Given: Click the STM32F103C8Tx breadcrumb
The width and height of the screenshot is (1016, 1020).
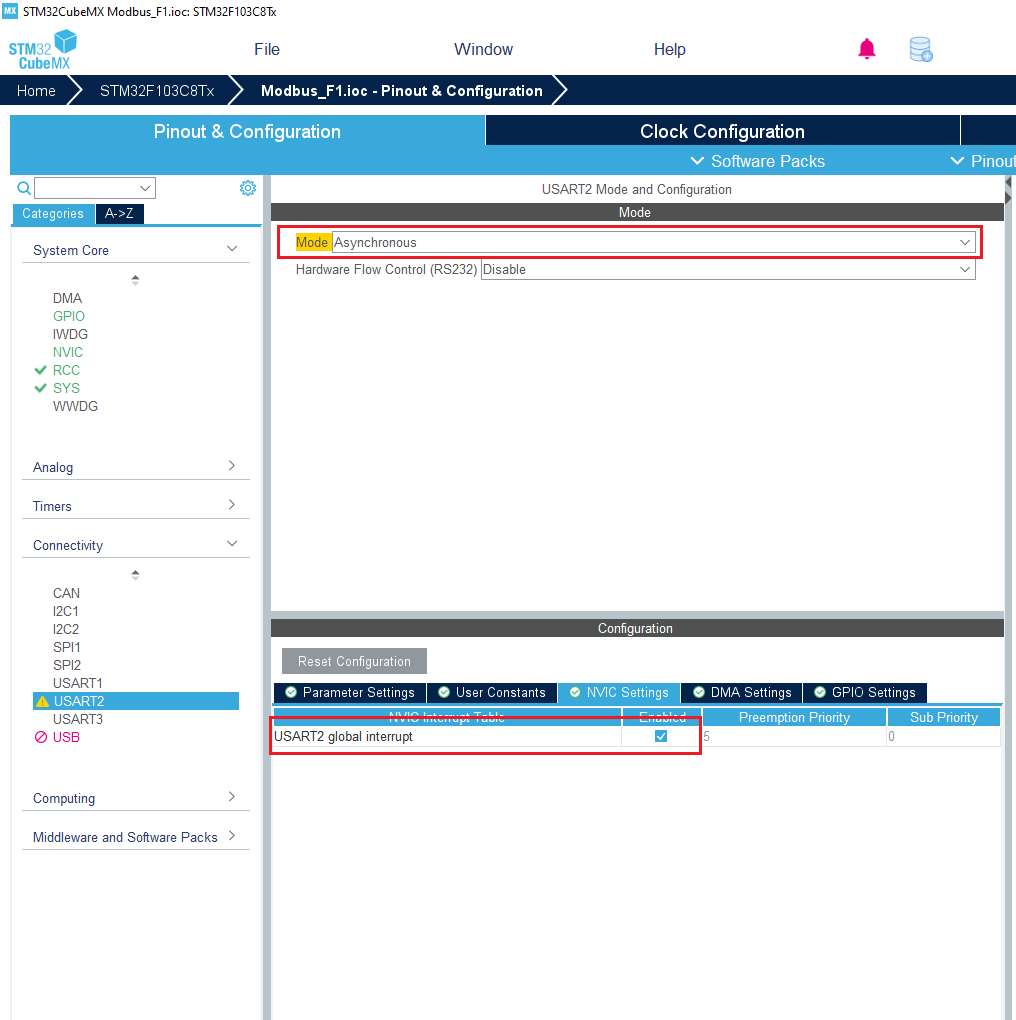Looking at the screenshot, I should click(x=157, y=90).
